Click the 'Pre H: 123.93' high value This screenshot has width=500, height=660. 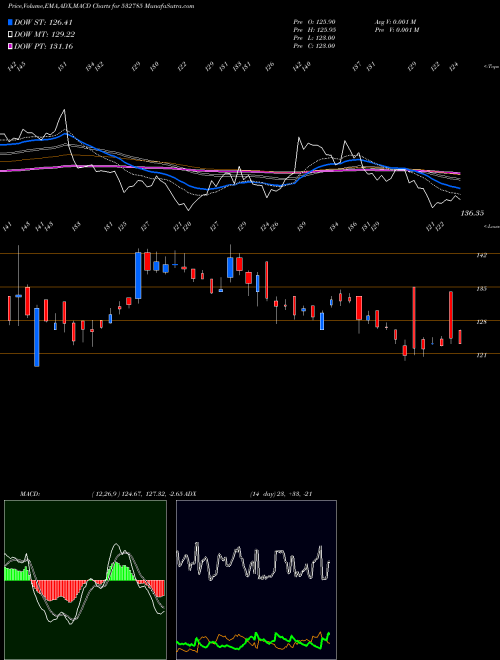pos(314,29)
